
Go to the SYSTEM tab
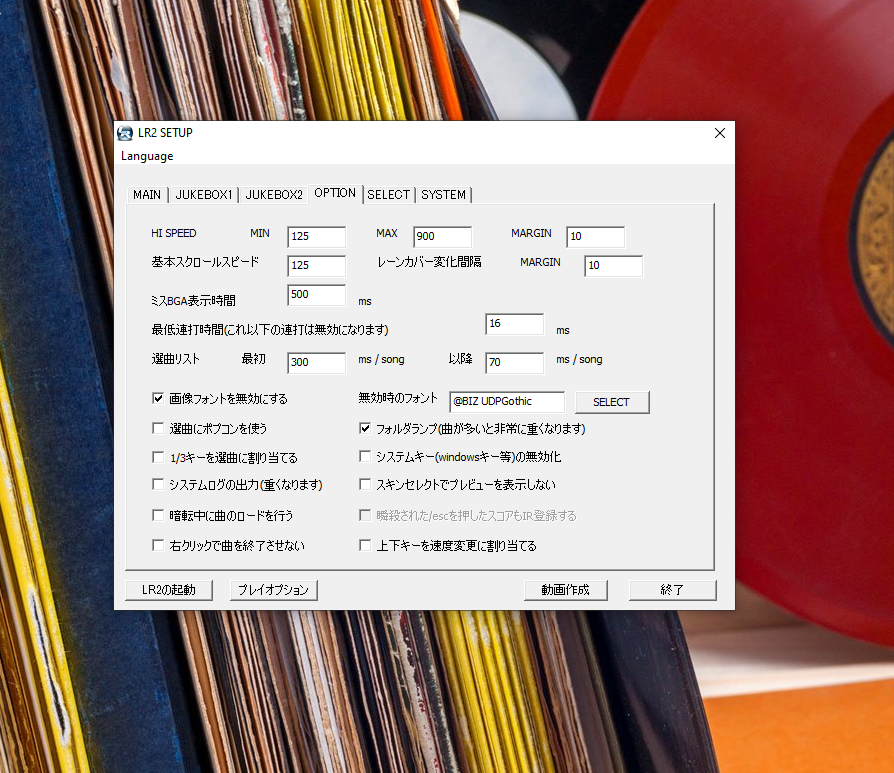coord(443,195)
